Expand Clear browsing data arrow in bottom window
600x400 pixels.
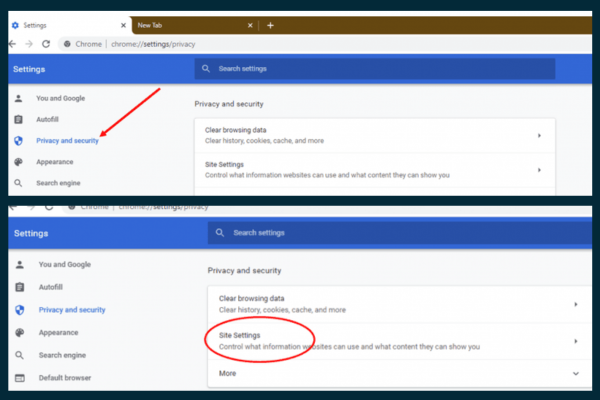(576, 304)
